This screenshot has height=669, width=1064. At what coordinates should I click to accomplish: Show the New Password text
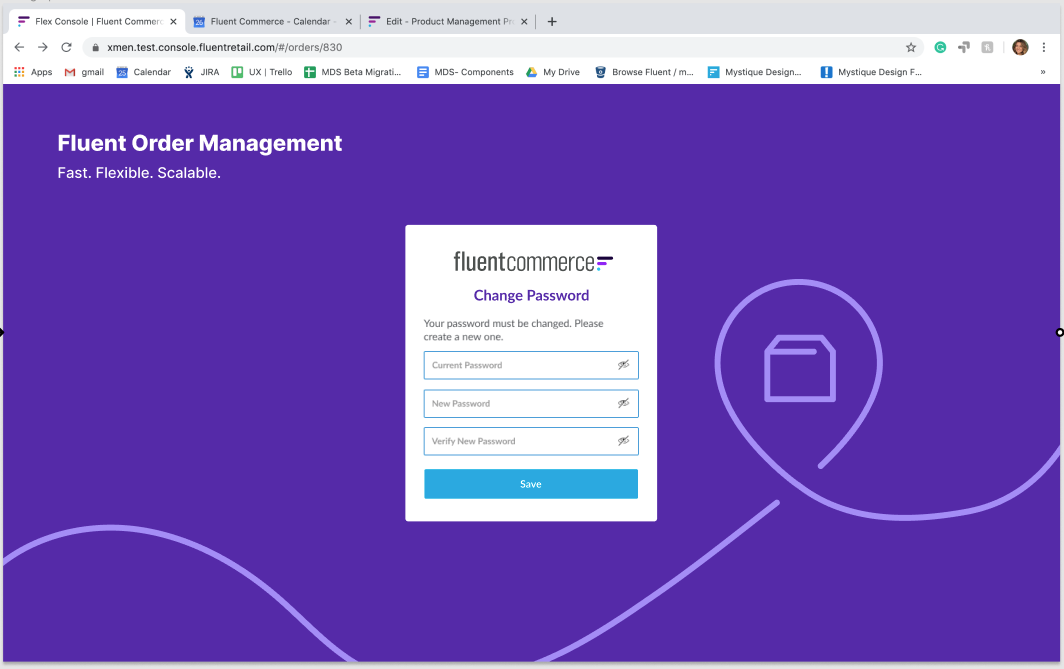tap(623, 403)
